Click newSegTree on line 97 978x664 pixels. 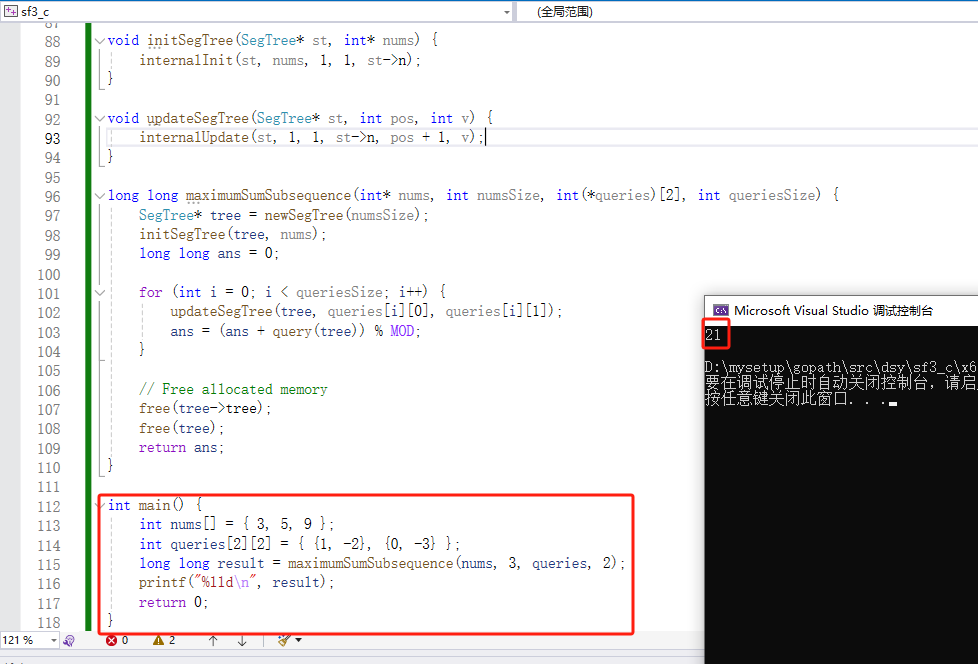tap(304, 215)
